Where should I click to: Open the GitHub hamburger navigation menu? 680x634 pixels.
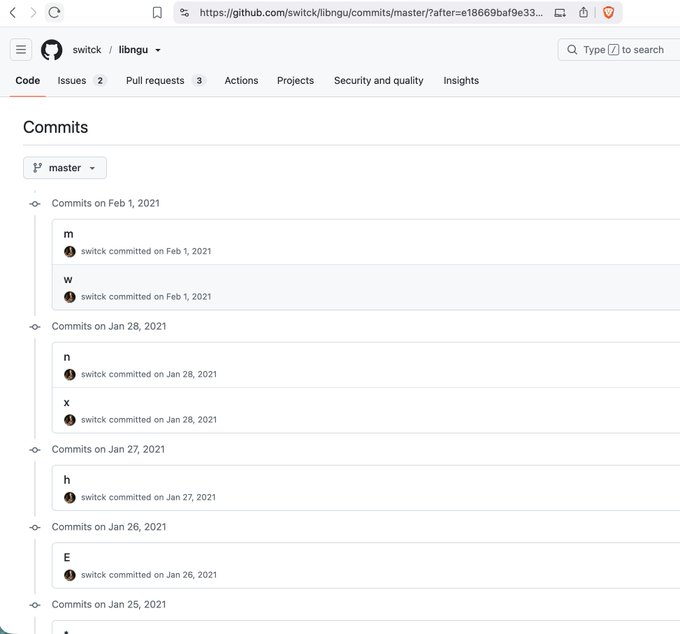pos(21,49)
